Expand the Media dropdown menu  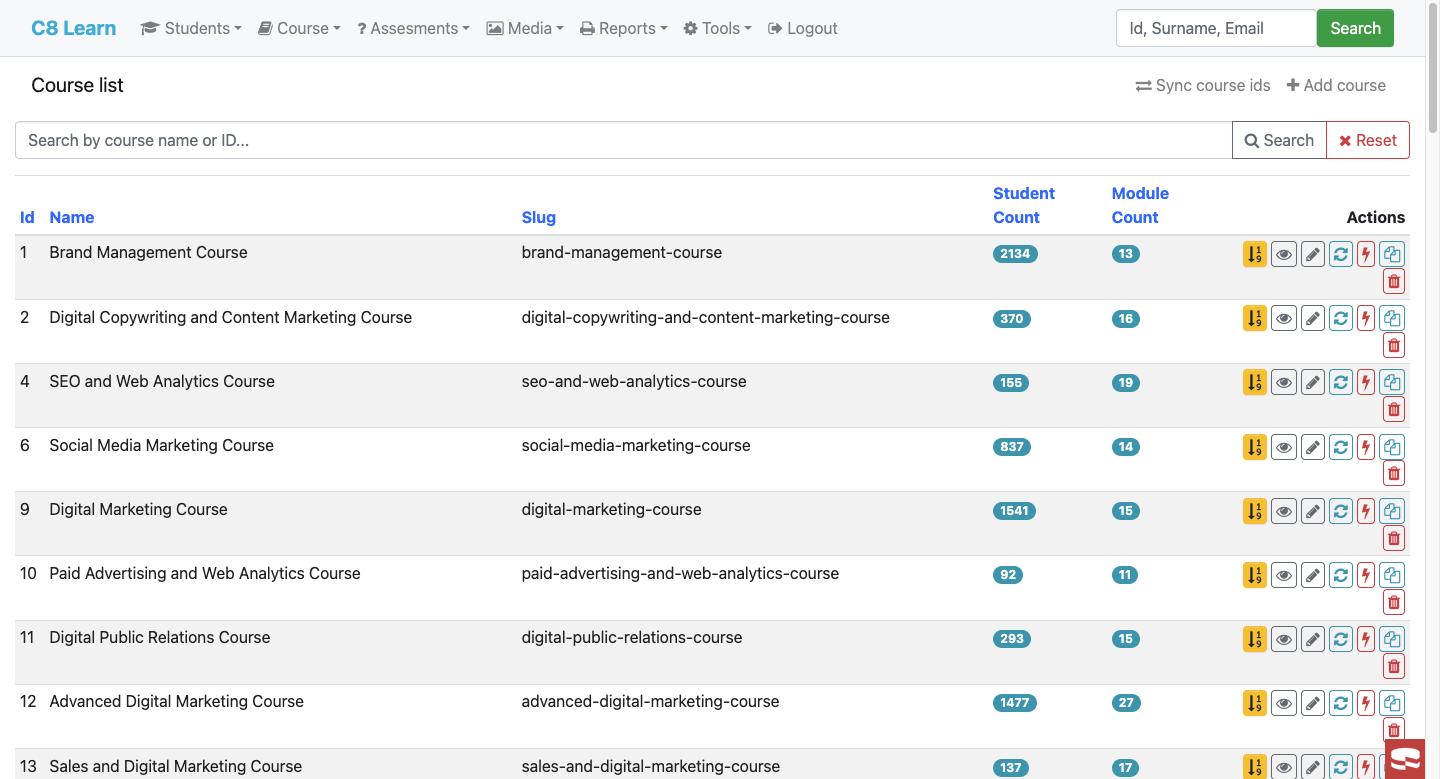pyautogui.click(x=525, y=28)
